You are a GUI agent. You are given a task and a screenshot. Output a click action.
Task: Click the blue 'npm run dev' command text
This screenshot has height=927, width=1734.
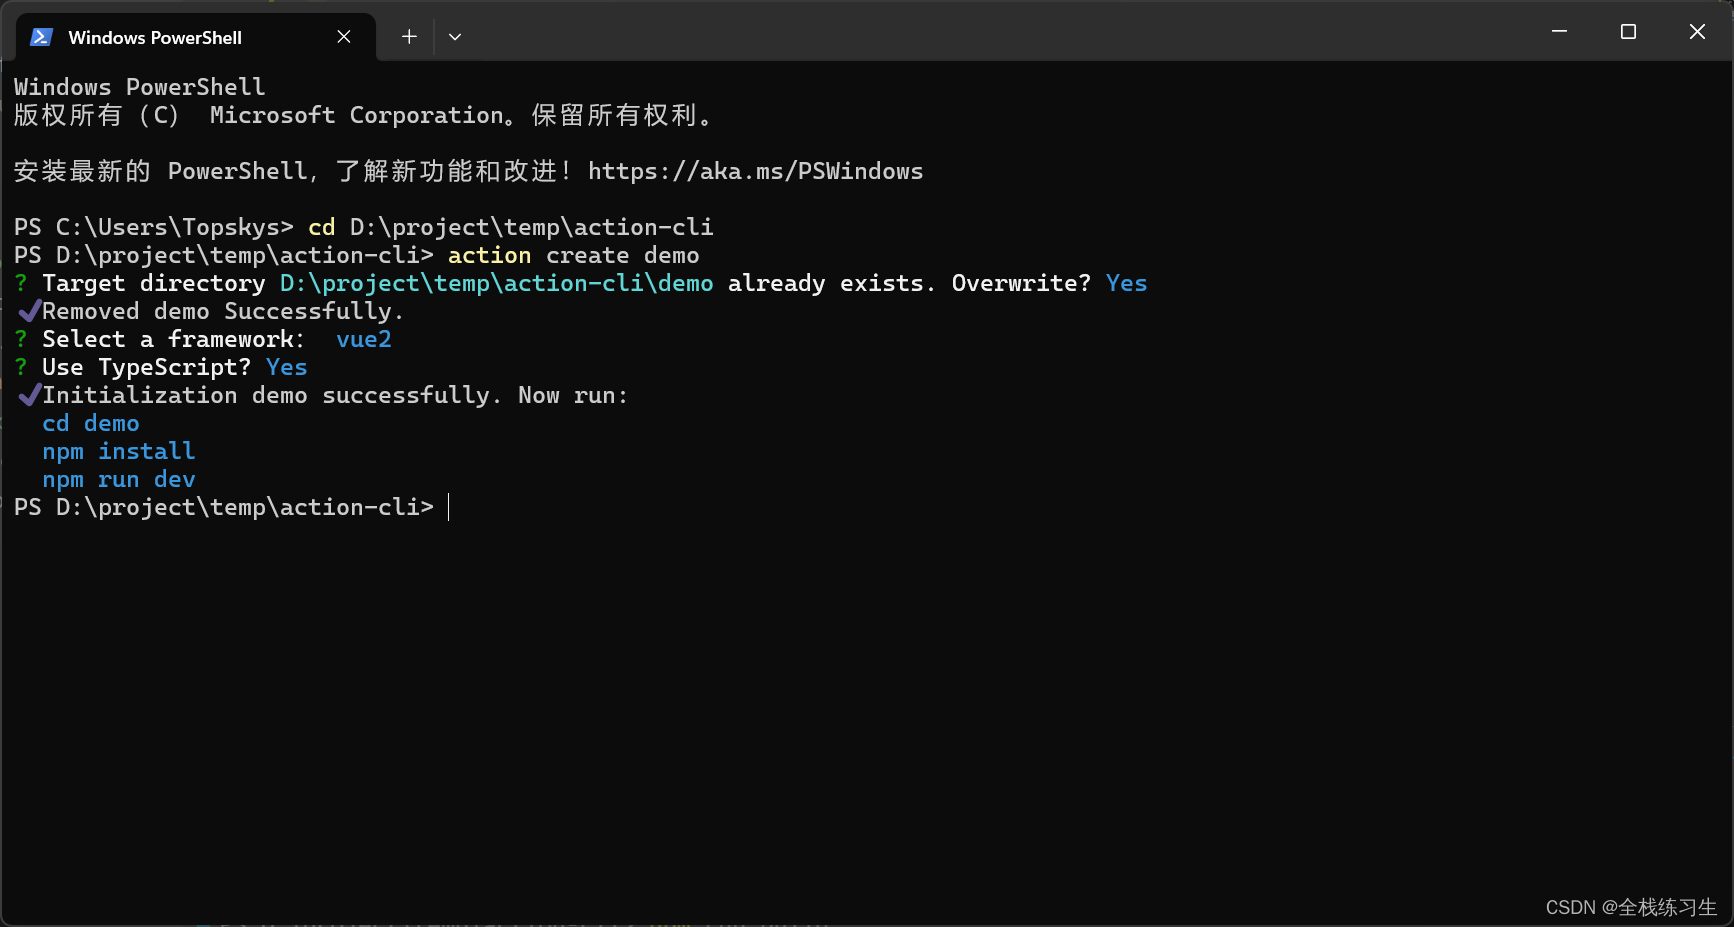coord(119,480)
